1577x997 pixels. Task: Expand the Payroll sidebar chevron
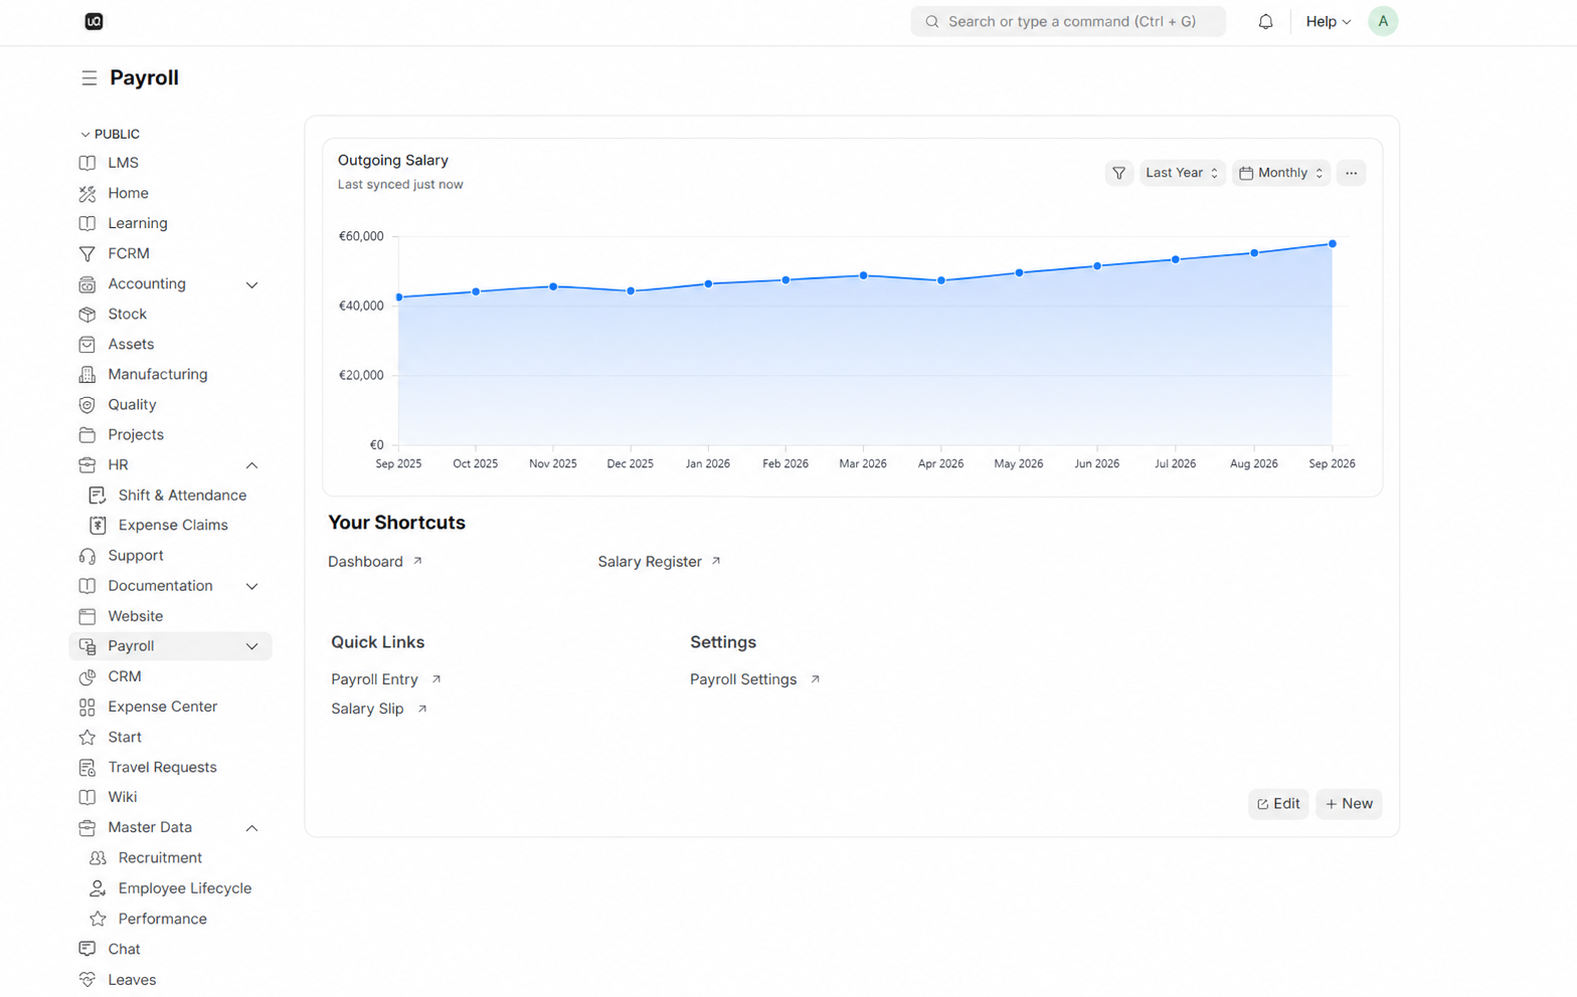(x=252, y=647)
